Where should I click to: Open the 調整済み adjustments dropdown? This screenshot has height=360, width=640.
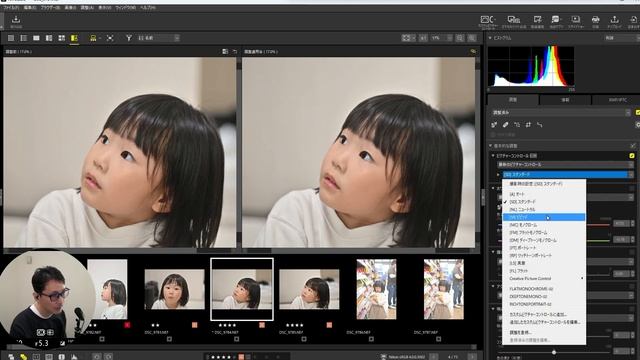click(561, 112)
